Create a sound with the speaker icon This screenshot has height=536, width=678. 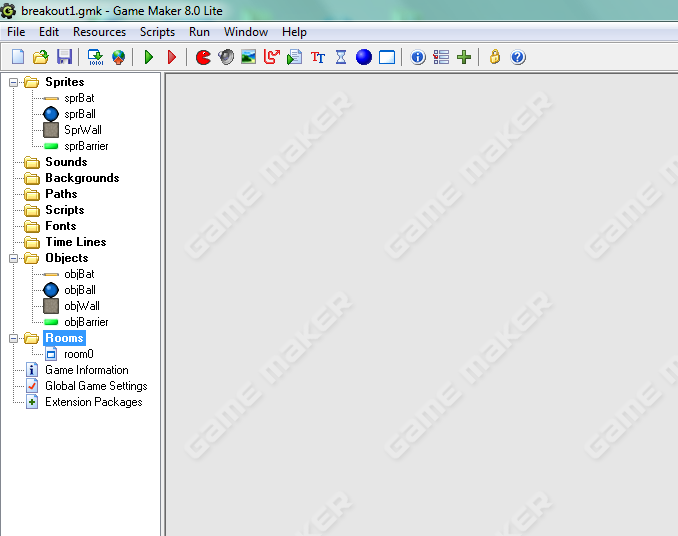pyautogui.click(x=226, y=57)
